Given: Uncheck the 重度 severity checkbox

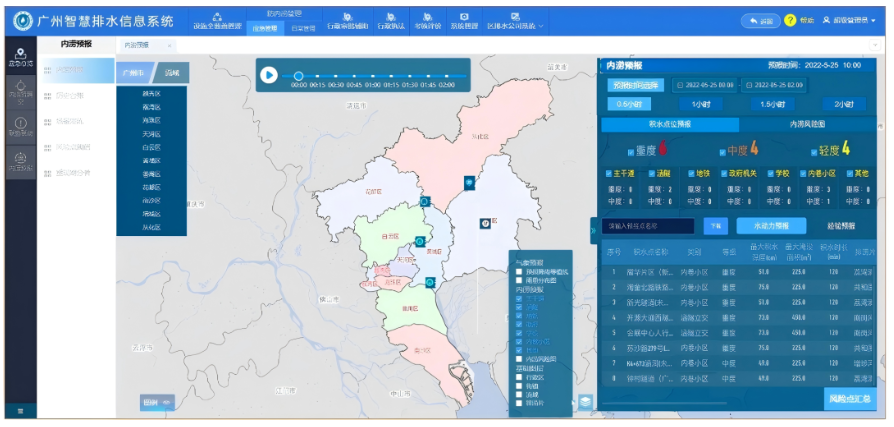Looking at the screenshot, I should coord(631,151).
